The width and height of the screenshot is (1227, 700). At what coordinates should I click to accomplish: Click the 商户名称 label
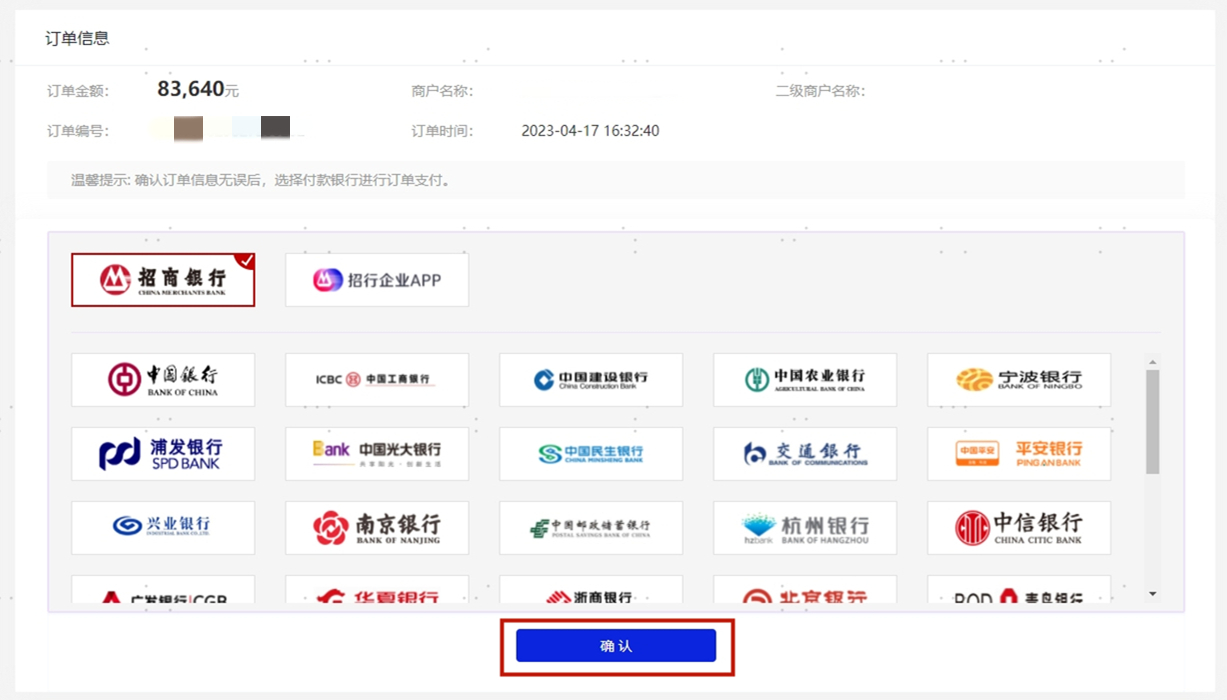[442, 91]
